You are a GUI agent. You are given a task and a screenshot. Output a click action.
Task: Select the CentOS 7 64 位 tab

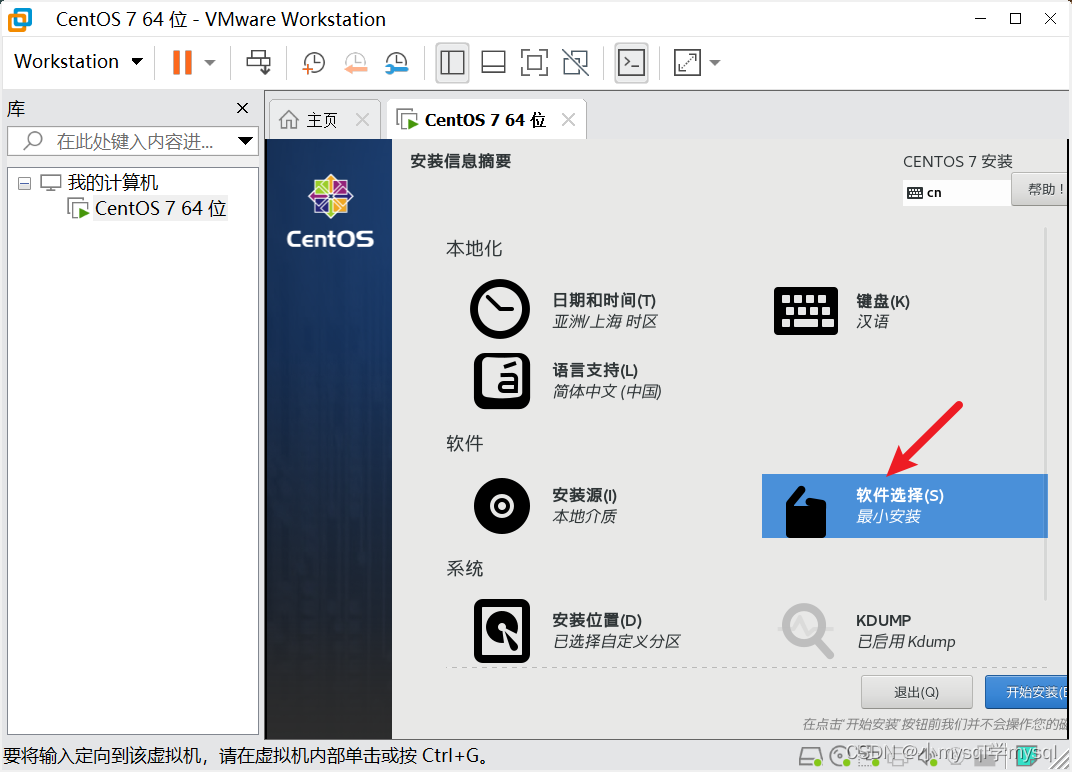pyautogui.click(x=480, y=118)
